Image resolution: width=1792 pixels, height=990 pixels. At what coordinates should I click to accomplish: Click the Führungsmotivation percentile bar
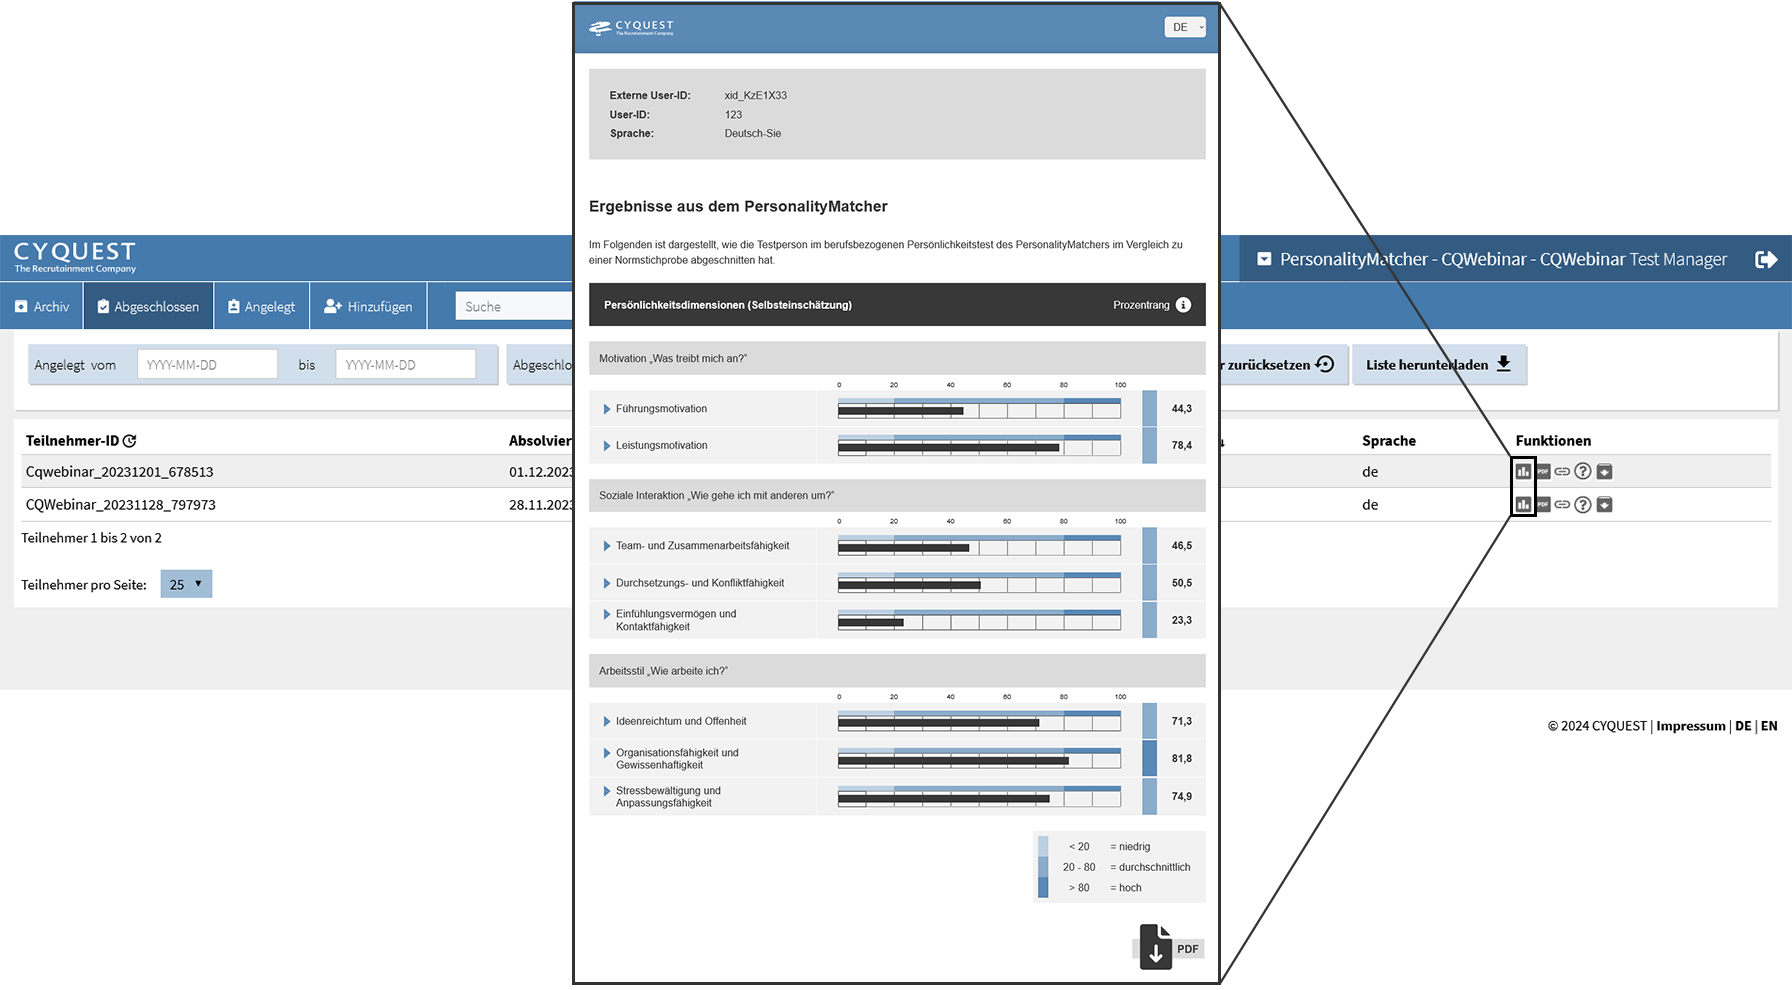[979, 409]
